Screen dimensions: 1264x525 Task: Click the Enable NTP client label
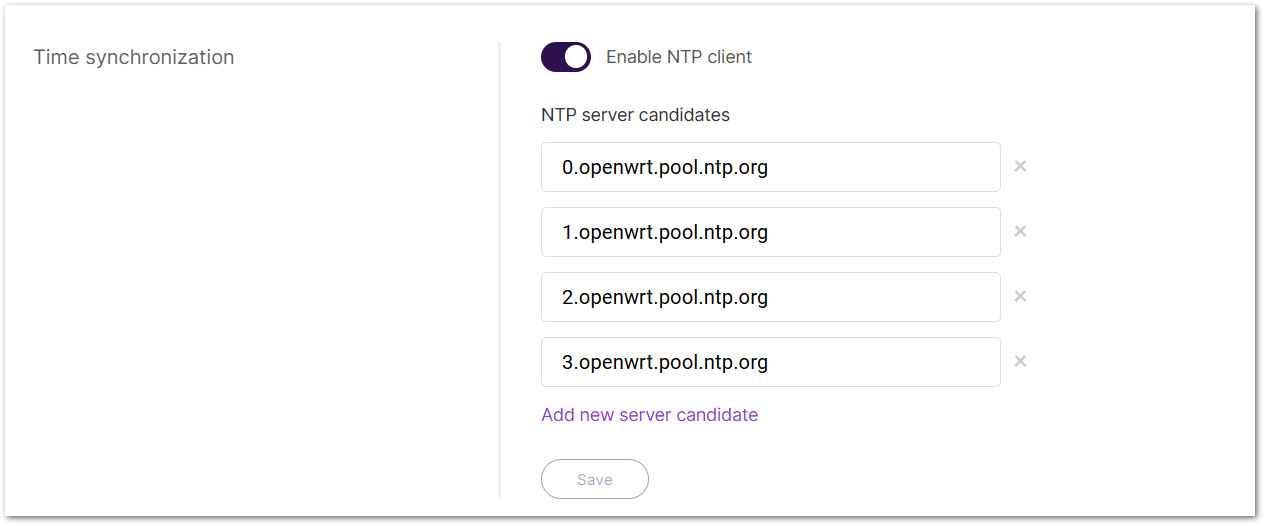[x=679, y=57]
